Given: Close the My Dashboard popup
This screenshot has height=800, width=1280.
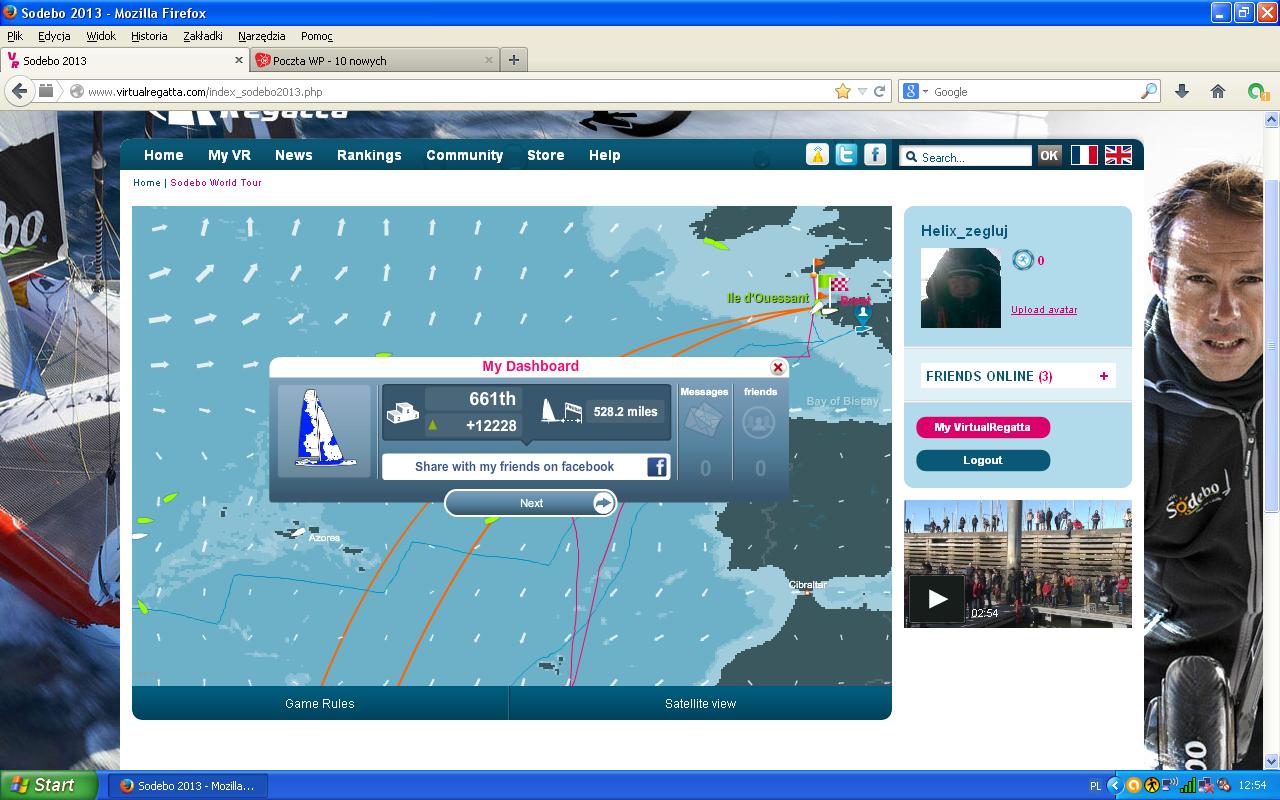Looking at the screenshot, I should (x=778, y=367).
